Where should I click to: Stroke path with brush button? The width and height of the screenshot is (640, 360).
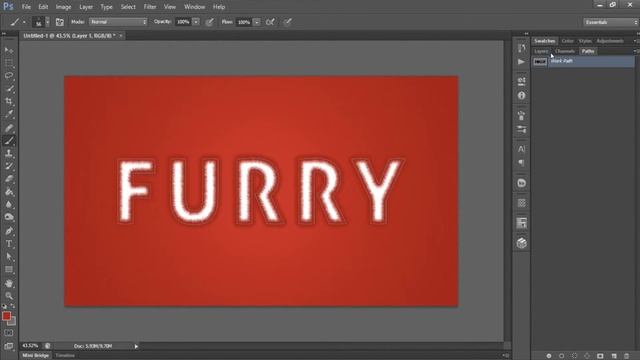pos(562,356)
